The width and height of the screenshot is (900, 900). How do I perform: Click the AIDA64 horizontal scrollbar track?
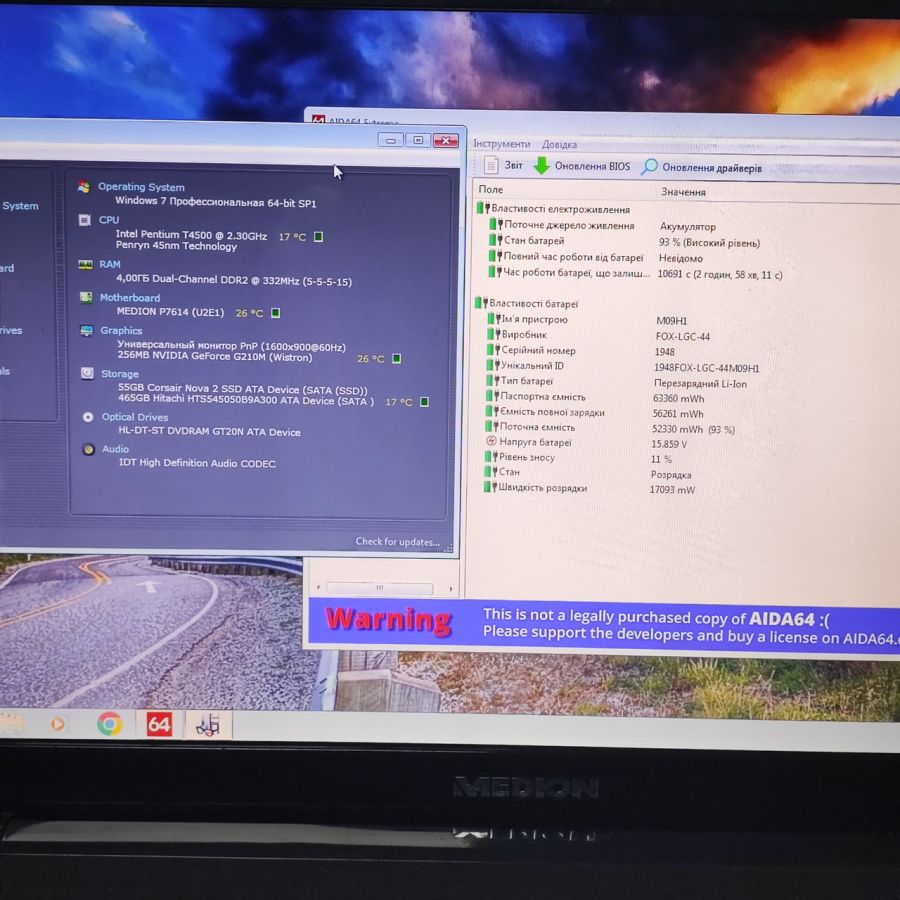379,588
